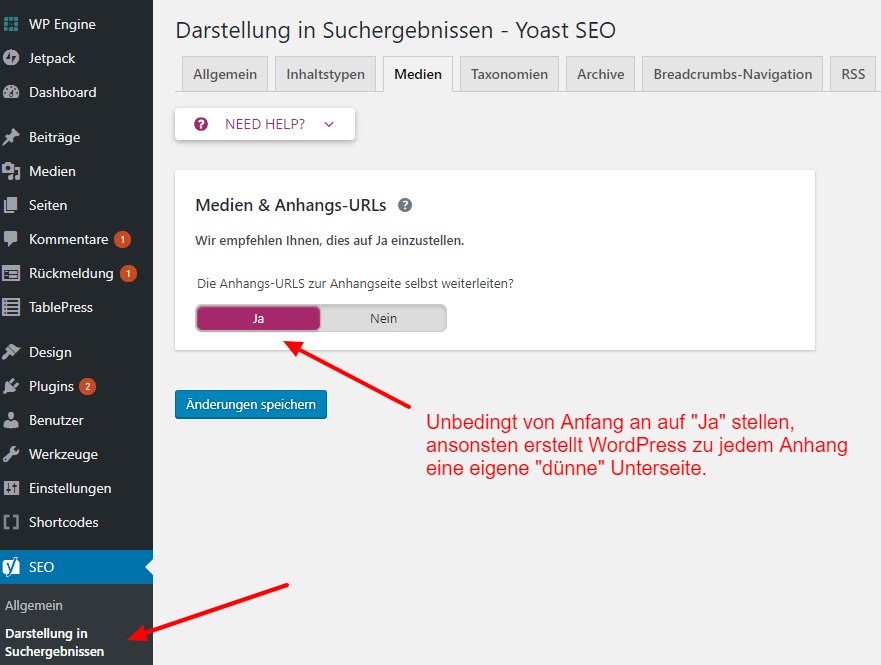Image resolution: width=881 pixels, height=665 pixels.
Task: Click the Kommentare speech bubble icon
Action: (x=11, y=239)
